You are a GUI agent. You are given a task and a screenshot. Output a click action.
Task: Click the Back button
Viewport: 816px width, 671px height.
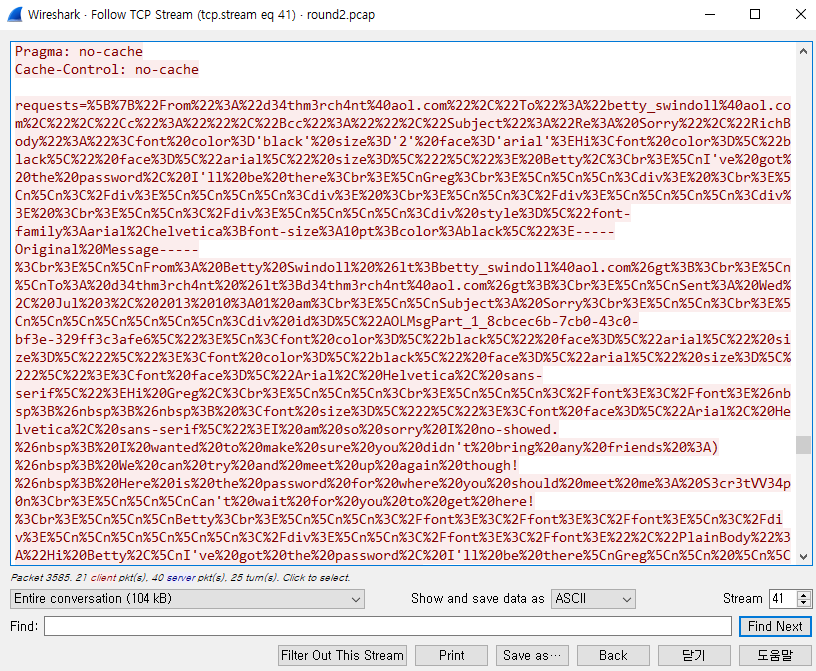613,655
